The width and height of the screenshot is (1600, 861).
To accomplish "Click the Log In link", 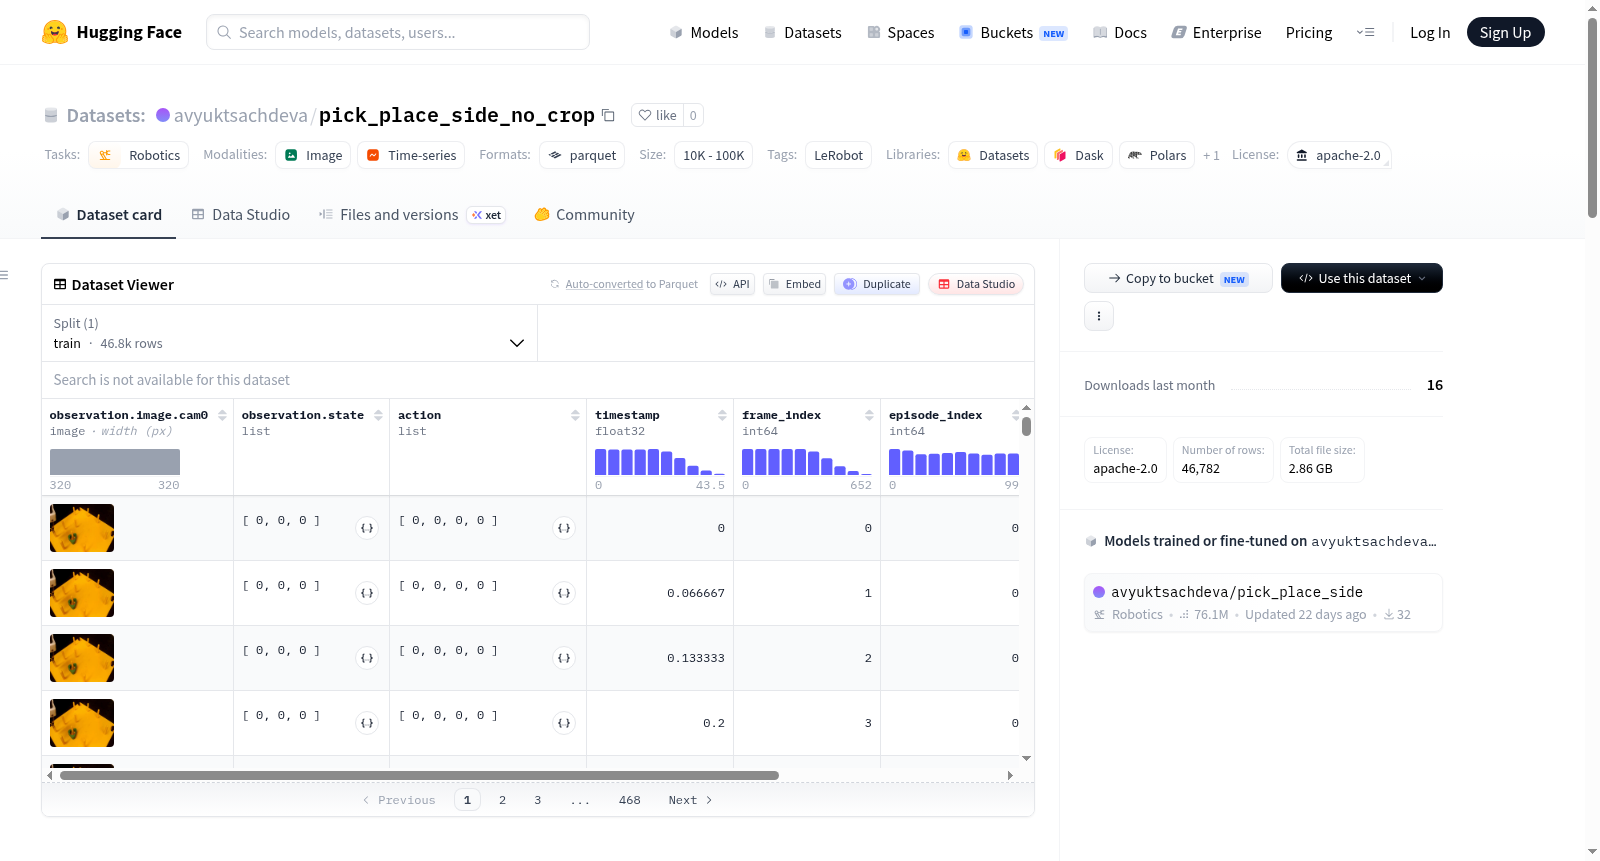I will (1429, 32).
